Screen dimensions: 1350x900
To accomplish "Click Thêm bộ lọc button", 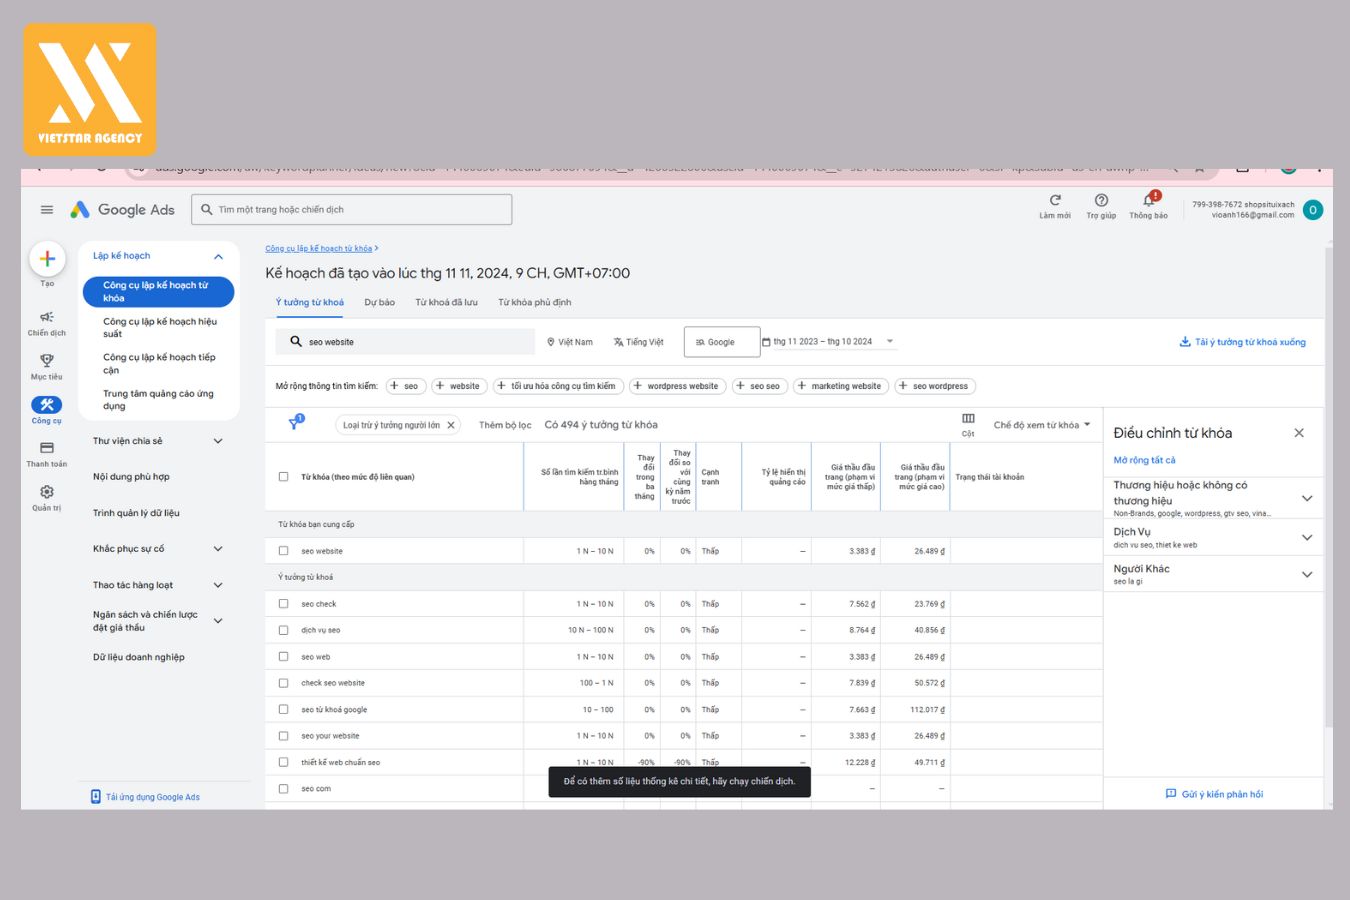I will [x=505, y=425].
